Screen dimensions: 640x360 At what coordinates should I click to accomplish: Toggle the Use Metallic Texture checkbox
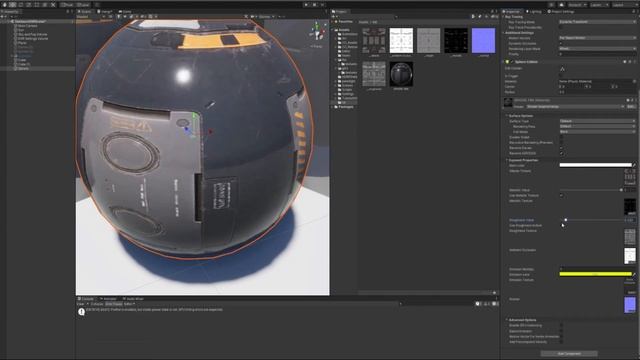(562, 196)
